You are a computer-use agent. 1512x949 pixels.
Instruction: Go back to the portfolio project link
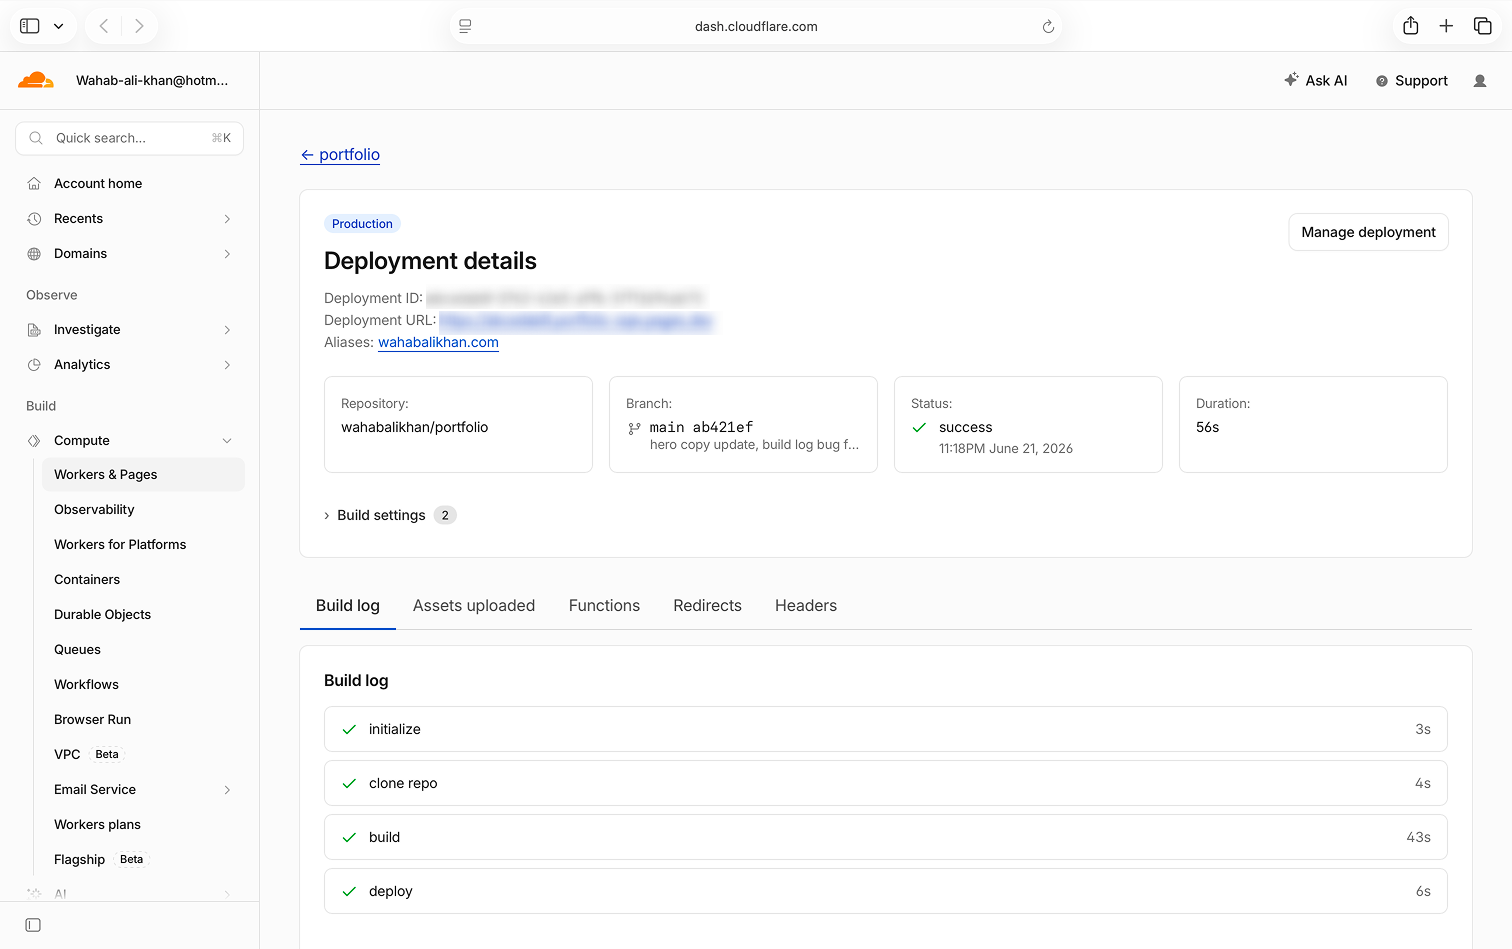340,155
